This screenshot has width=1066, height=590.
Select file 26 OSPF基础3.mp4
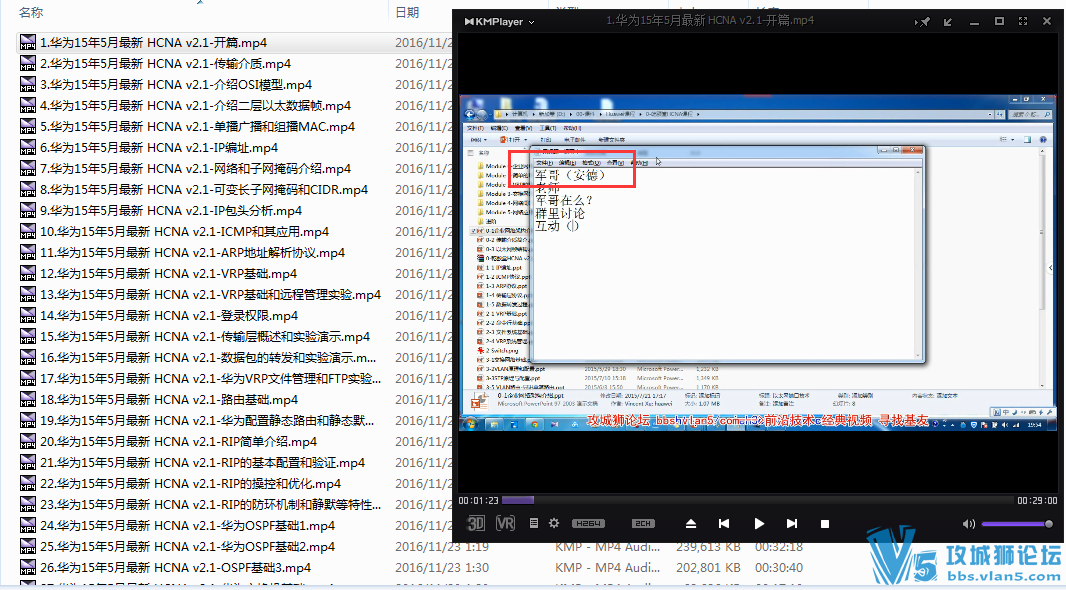coord(175,568)
